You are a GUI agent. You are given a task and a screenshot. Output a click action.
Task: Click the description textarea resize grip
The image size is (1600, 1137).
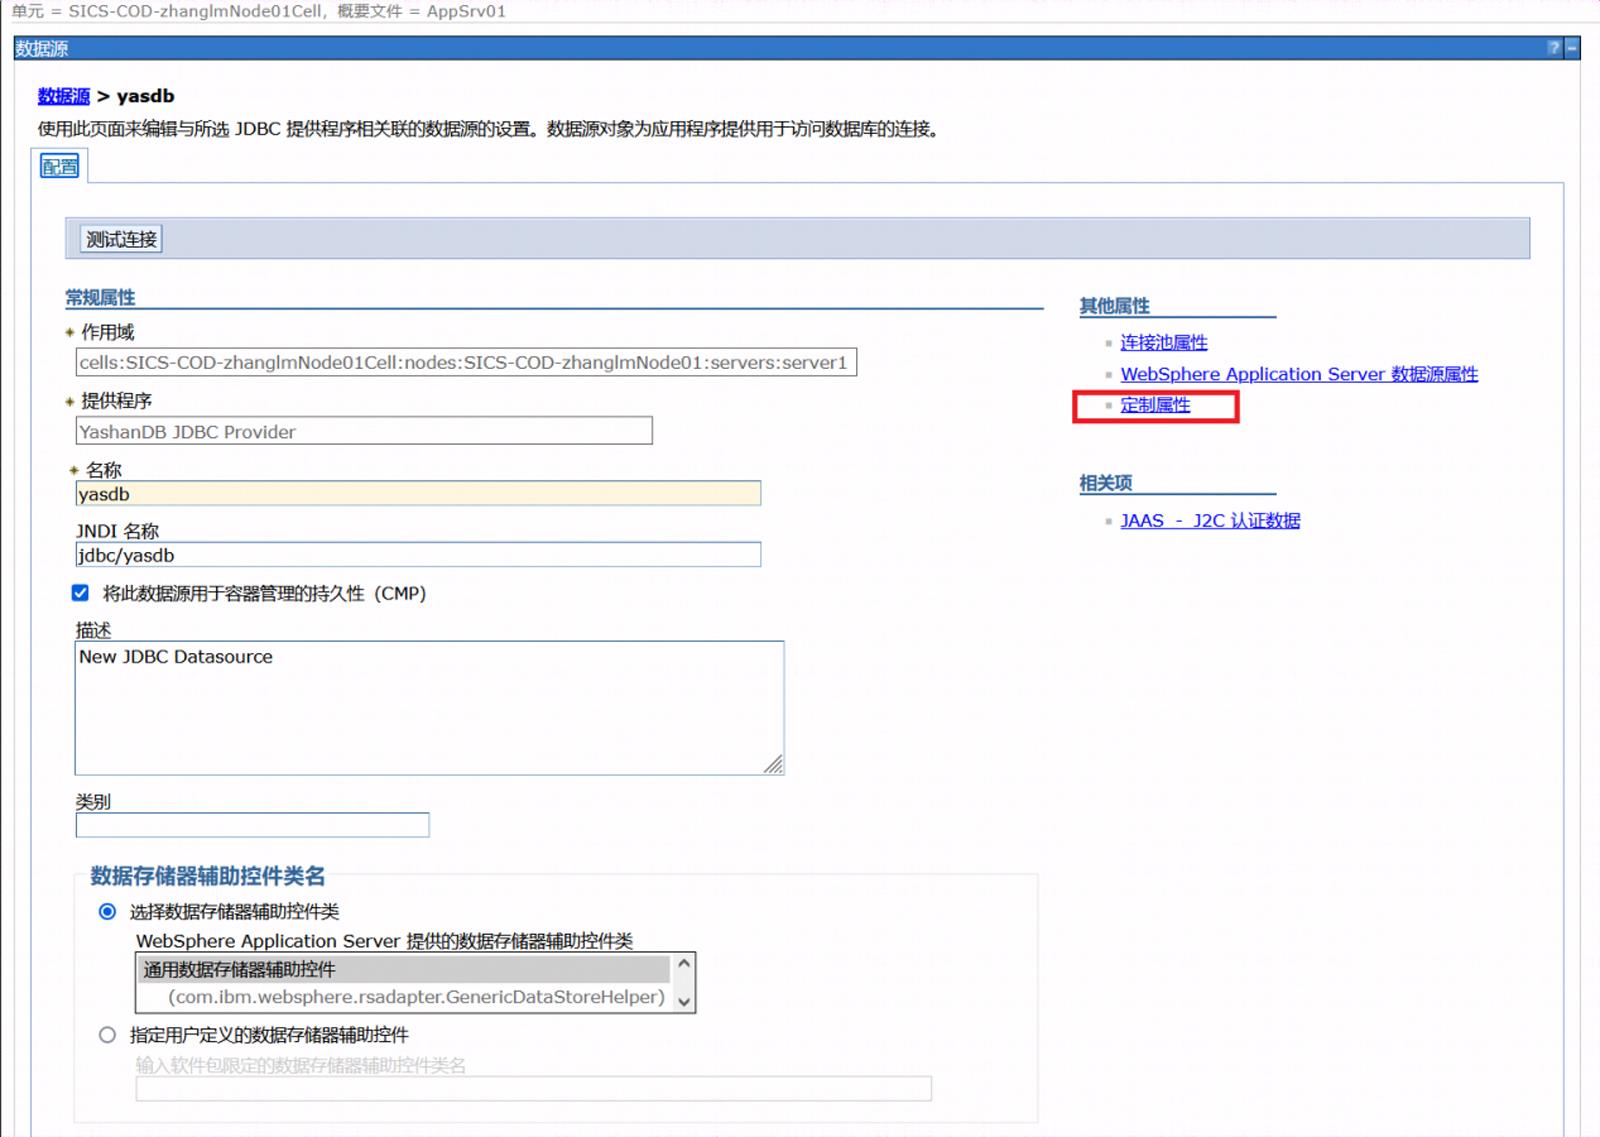pyautogui.click(x=773, y=764)
